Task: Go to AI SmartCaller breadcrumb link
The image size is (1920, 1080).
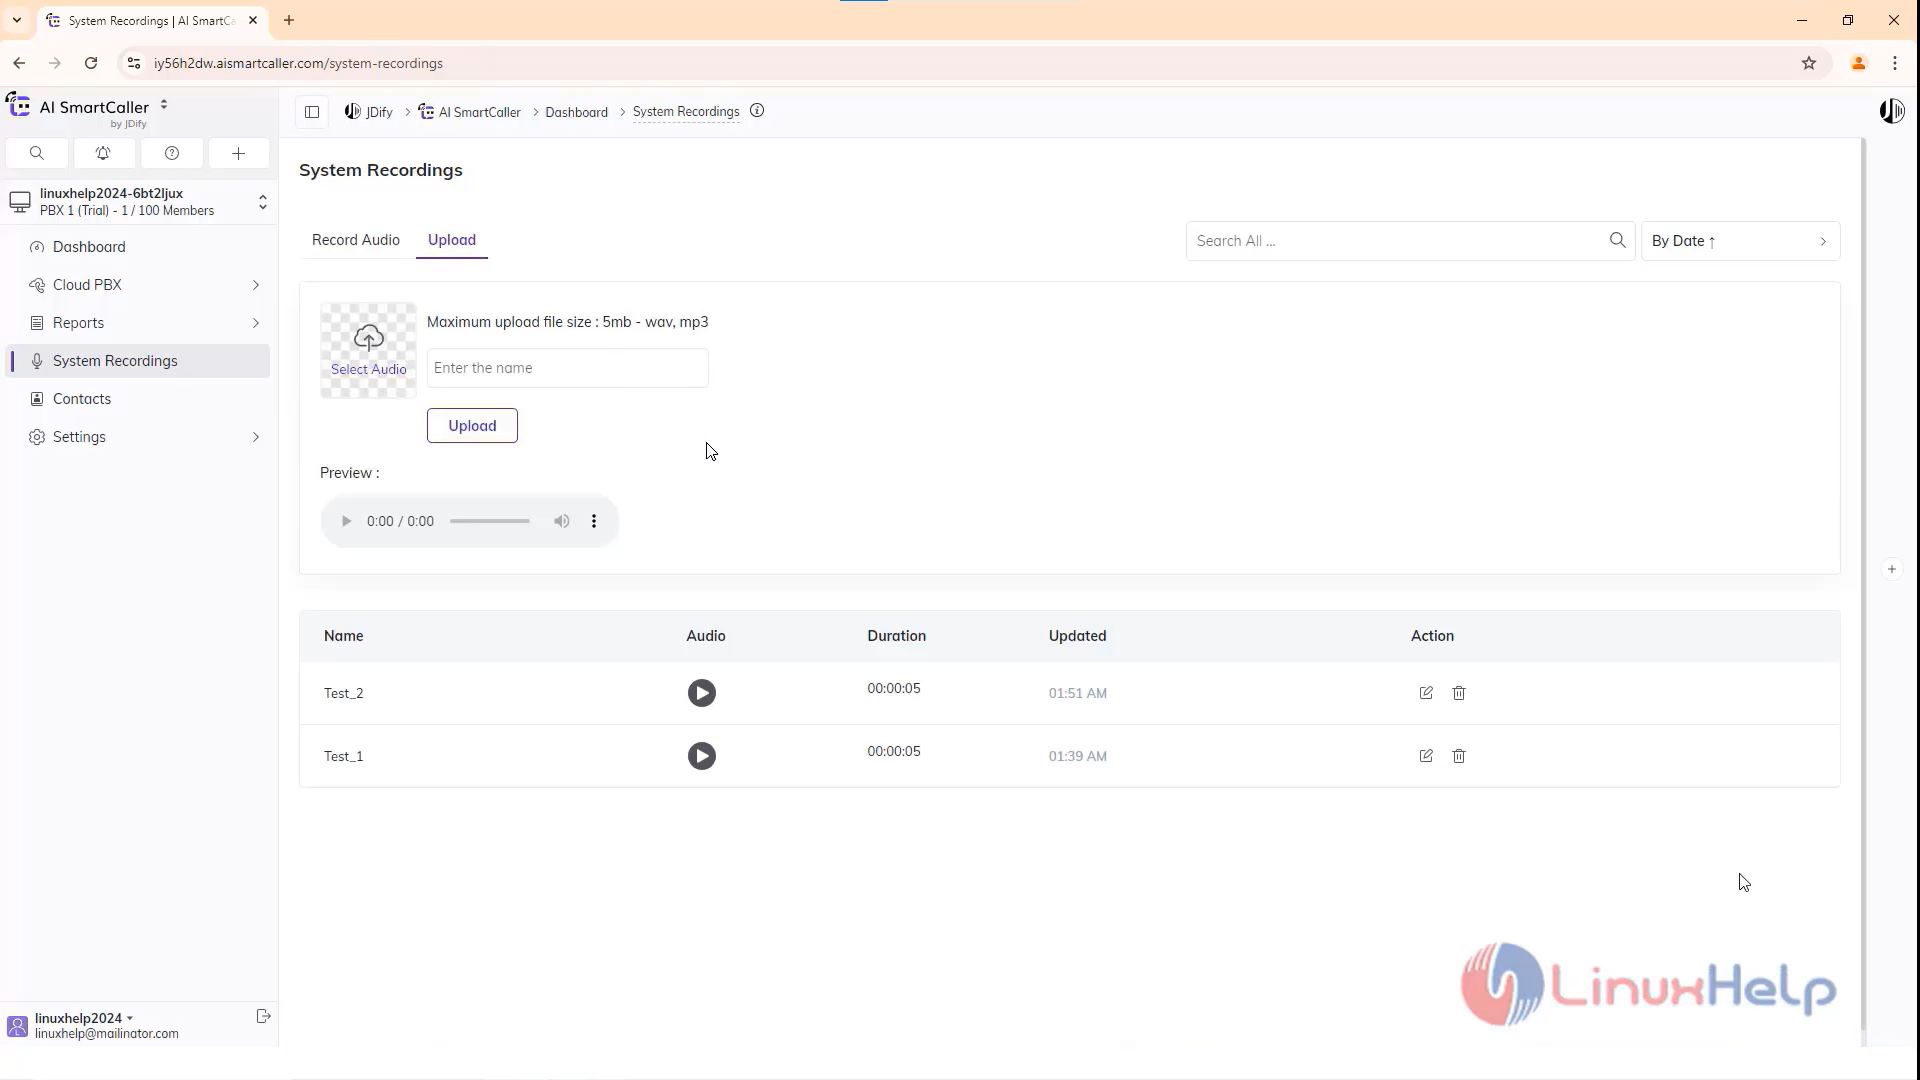Action: coord(470,112)
